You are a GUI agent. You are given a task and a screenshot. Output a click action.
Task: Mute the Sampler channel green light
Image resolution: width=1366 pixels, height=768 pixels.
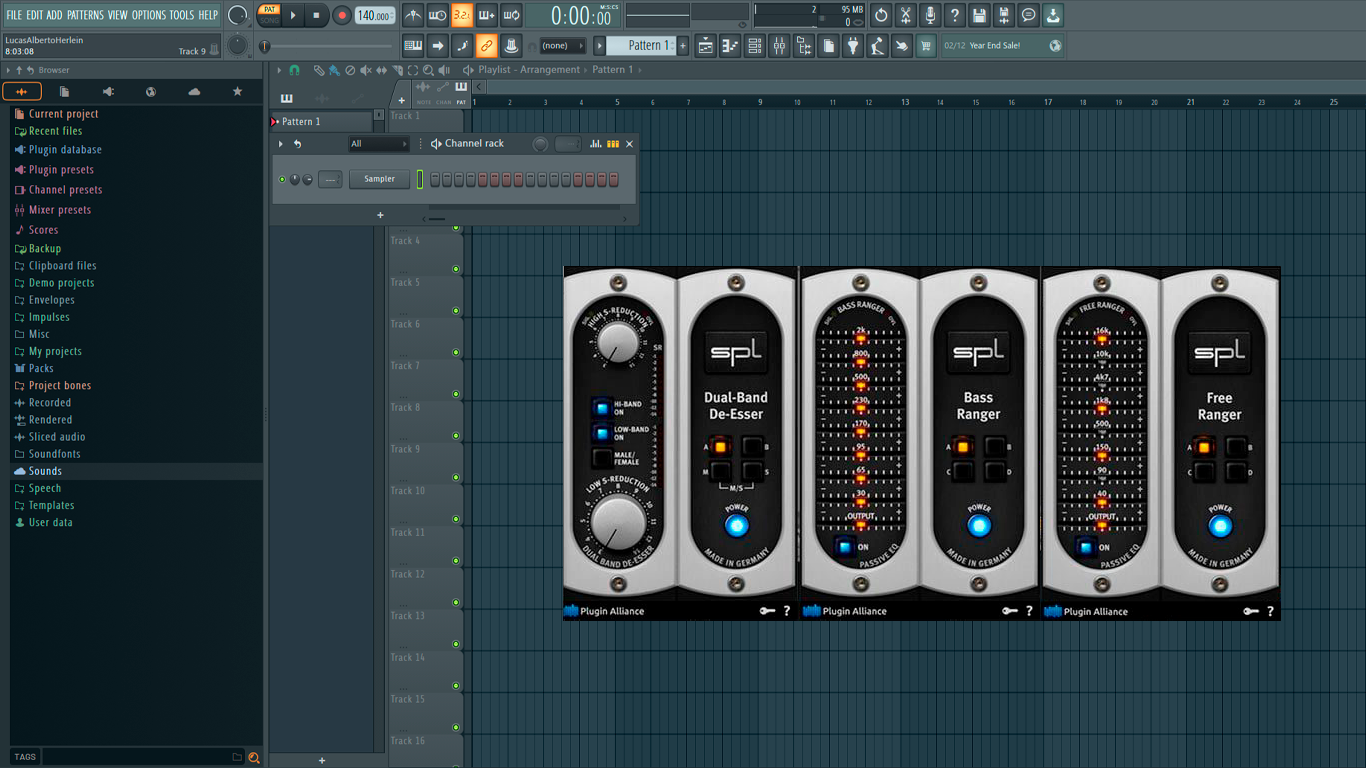coord(282,179)
